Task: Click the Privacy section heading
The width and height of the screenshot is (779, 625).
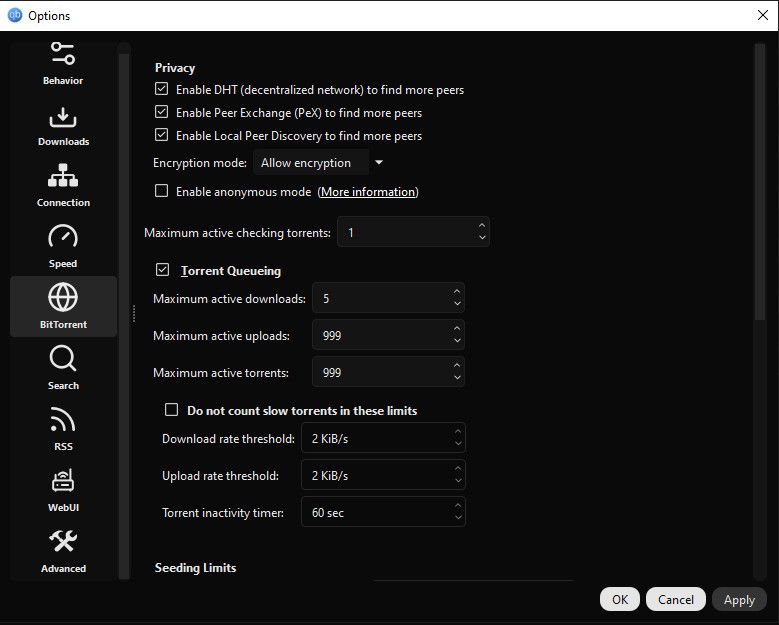Action: [x=175, y=68]
